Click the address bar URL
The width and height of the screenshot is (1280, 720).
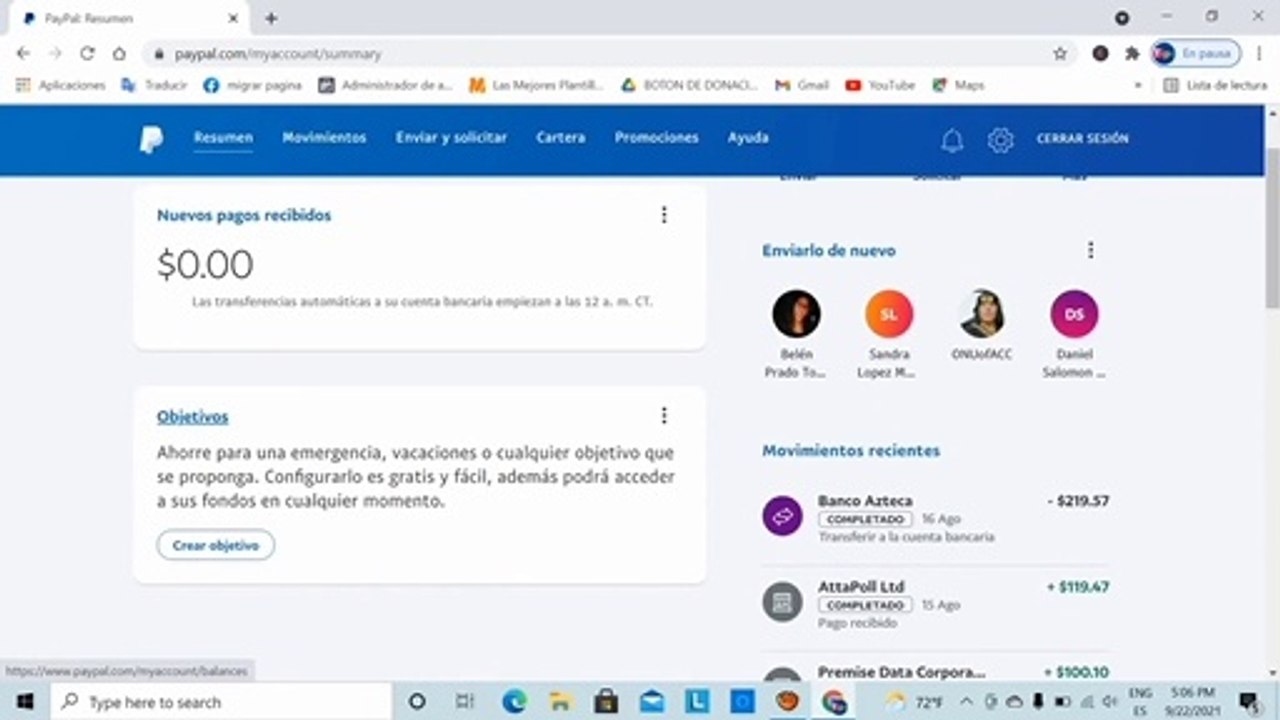click(x=278, y=54)
